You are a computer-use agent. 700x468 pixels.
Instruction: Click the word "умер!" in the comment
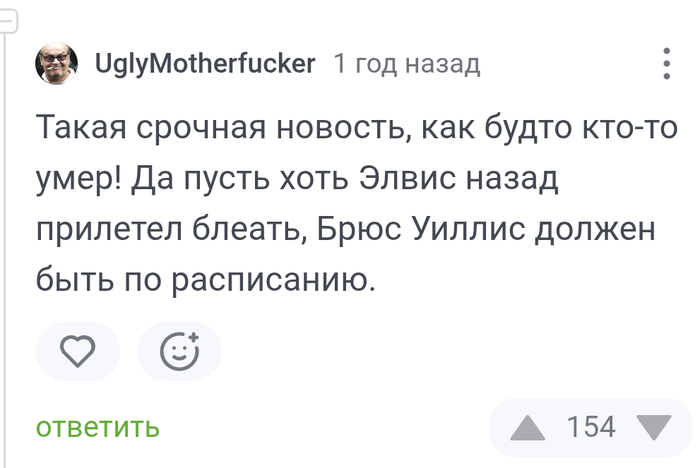pos(80,180)
